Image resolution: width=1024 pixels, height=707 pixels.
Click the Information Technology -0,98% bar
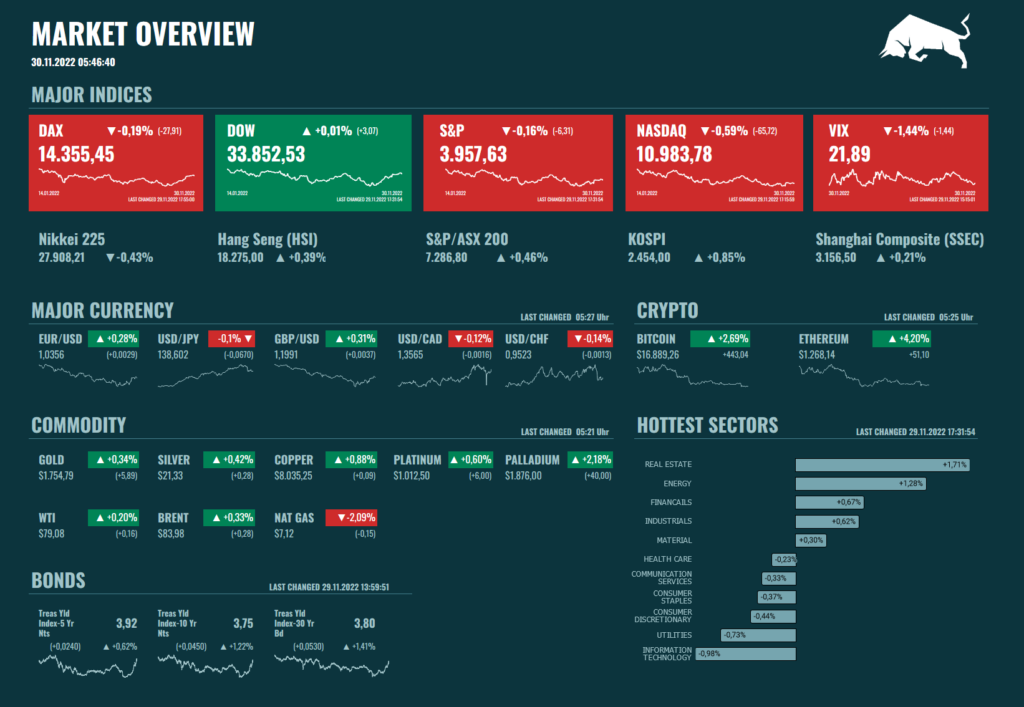(x=746, y=654)
